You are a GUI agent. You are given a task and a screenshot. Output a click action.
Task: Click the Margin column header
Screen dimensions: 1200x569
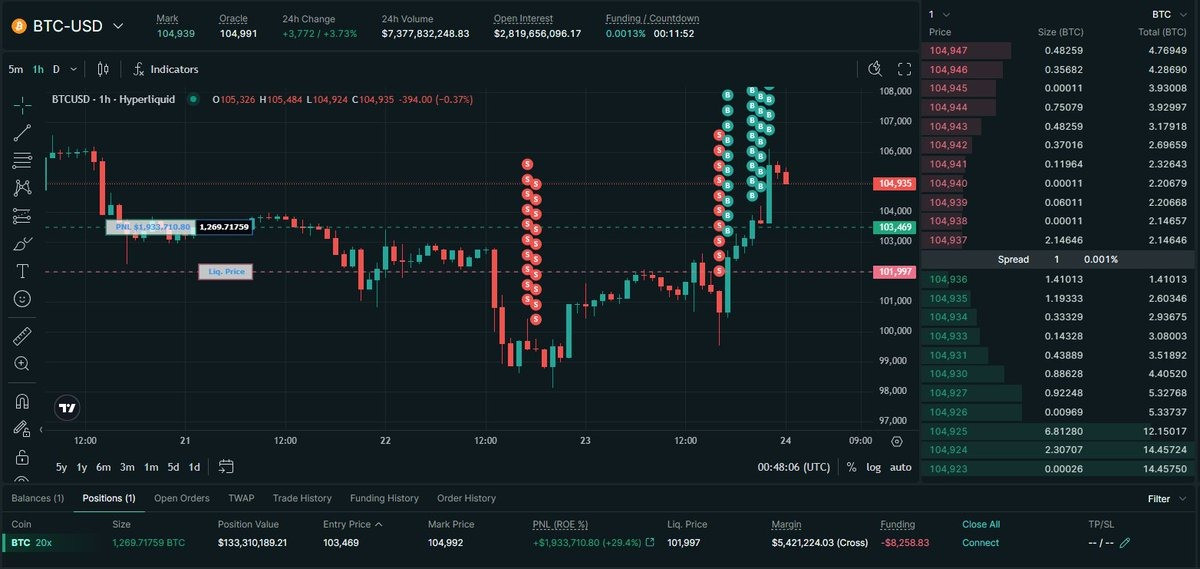click(x=786, y=524)
